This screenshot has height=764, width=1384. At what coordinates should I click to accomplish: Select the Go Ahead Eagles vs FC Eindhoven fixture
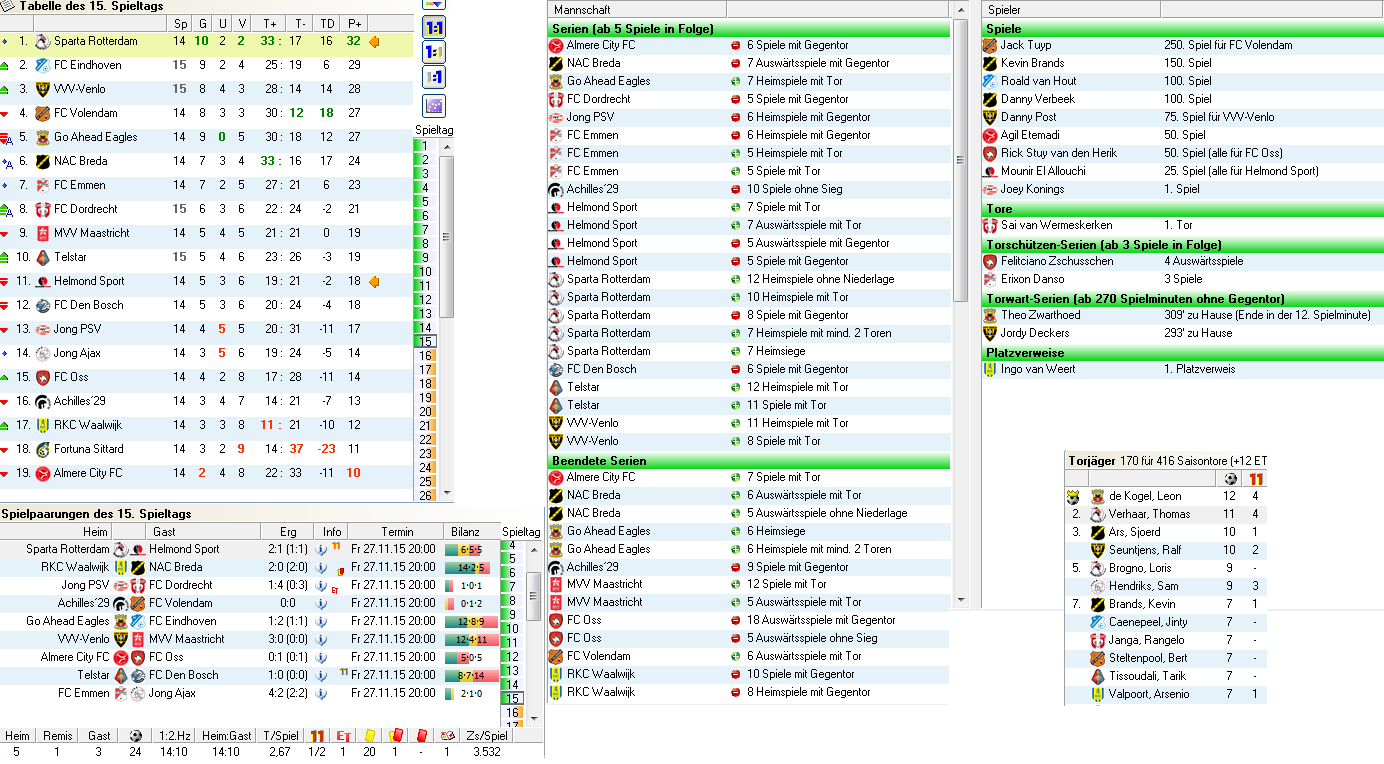point(249,621)
